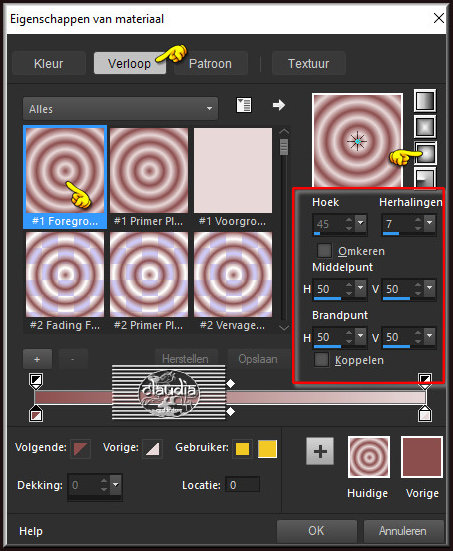
Task: Select the linear gradient style icon
Action: pyautogui.click(x=425, y=101)
